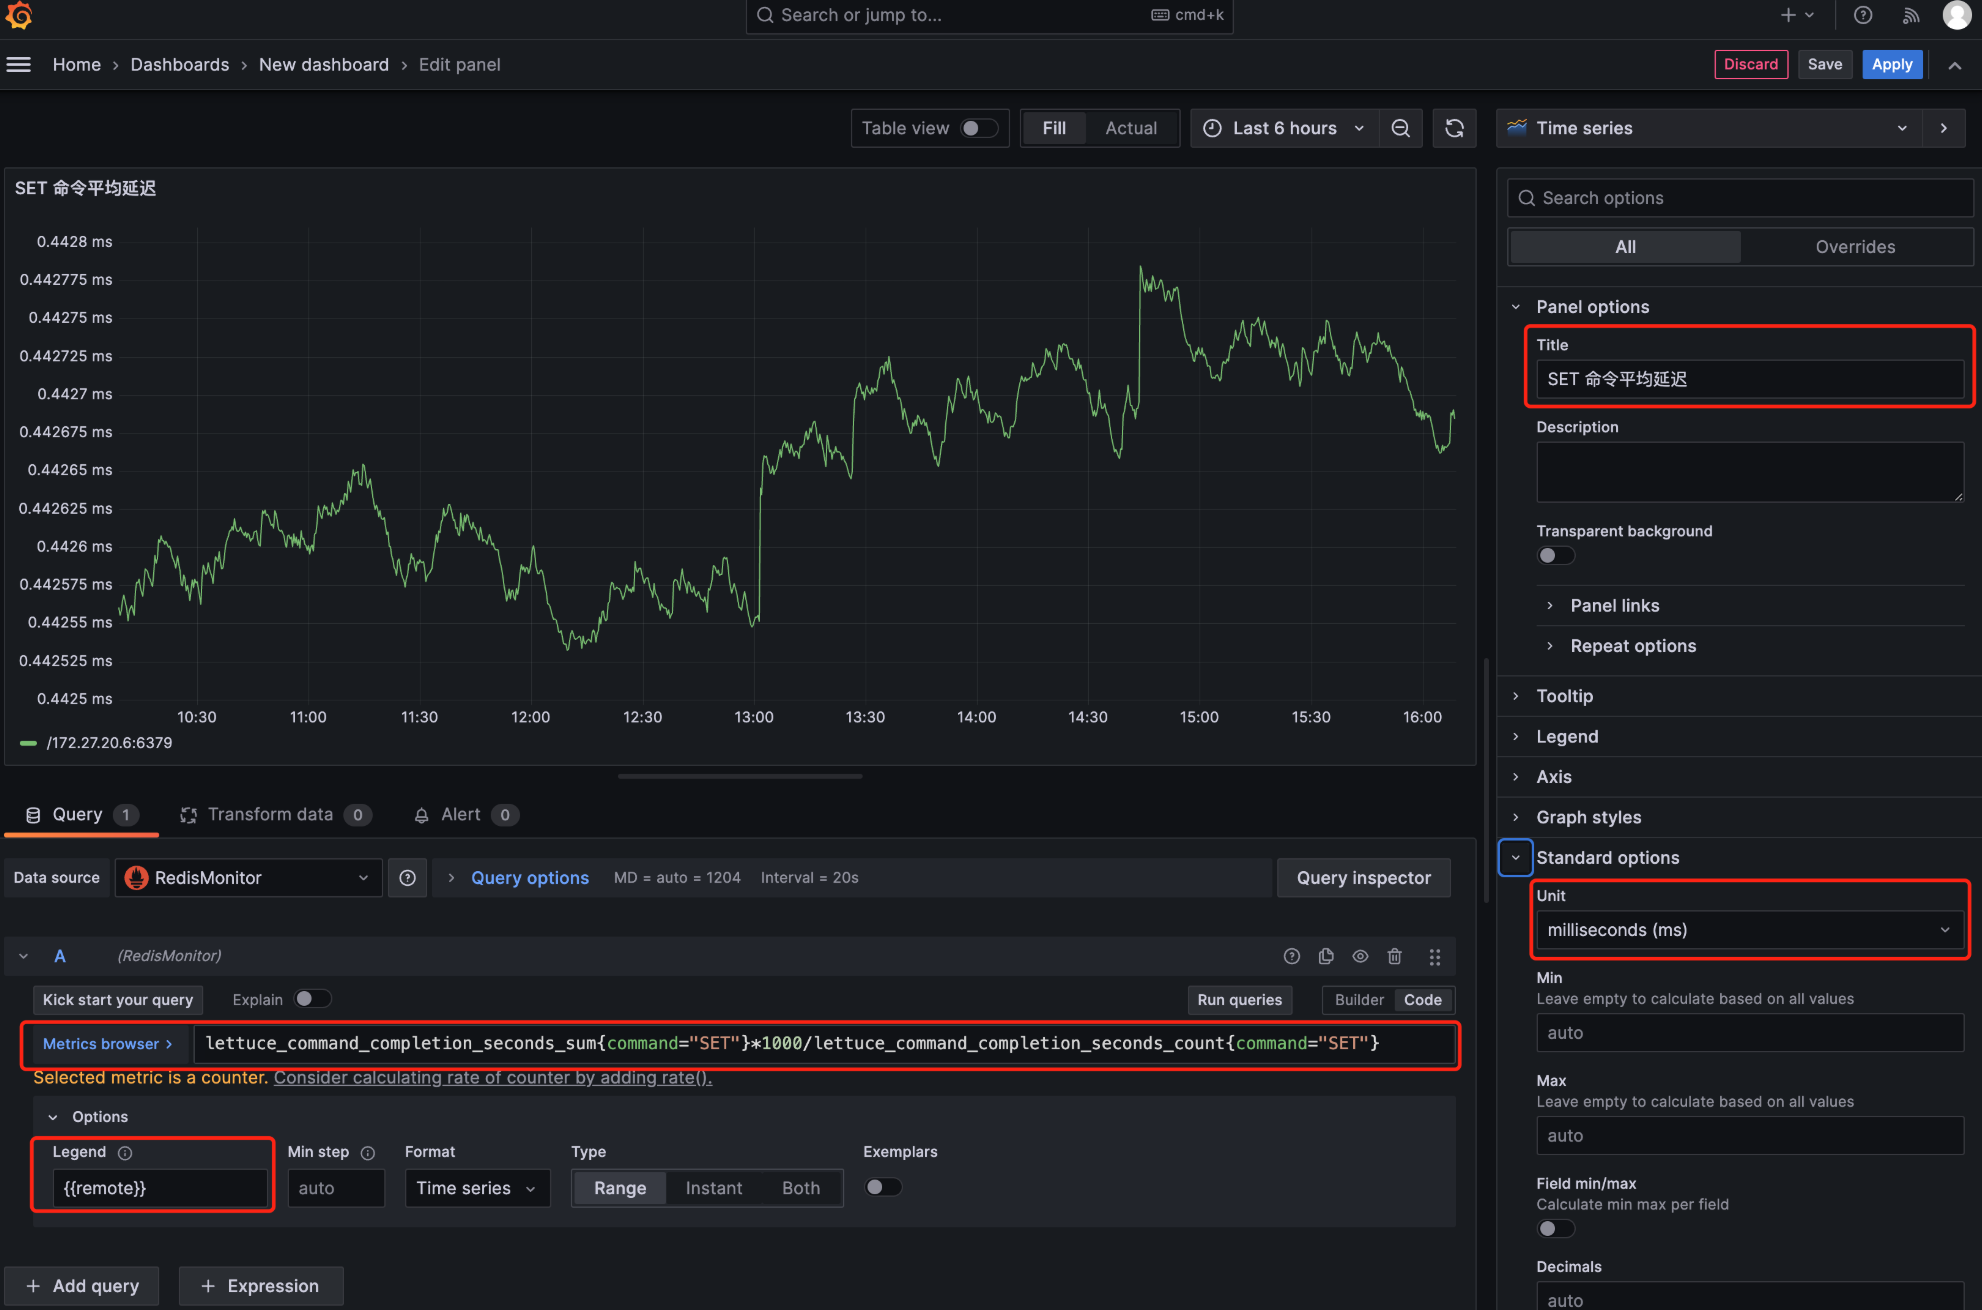Select the Overrides tab
1982x1310 pixels.
point(1855,247)
